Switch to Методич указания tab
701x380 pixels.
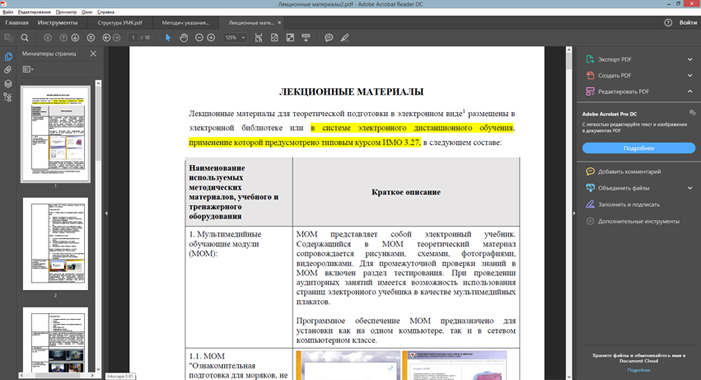pos(185,22)
